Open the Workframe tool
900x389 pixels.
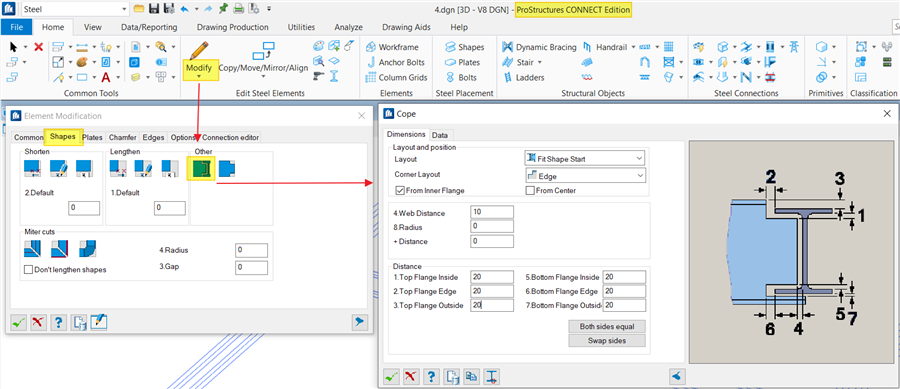point(392,47)
